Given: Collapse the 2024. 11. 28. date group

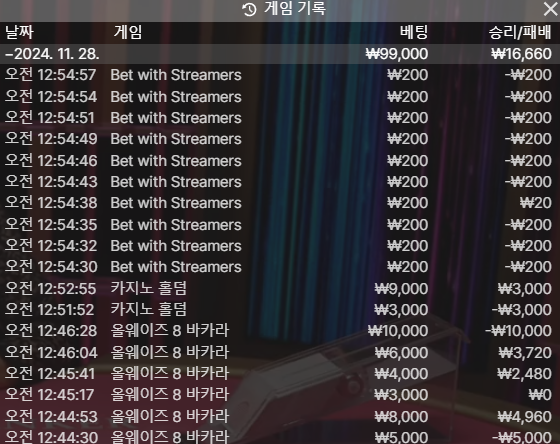Looking at the screenshot, I should coord(280,54).
